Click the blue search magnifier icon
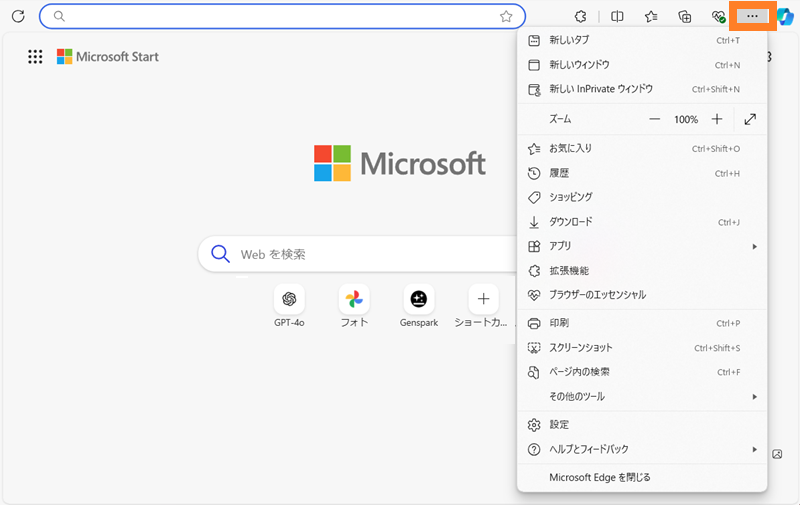Viewport: 800px width, 505px height. (220, 254)
